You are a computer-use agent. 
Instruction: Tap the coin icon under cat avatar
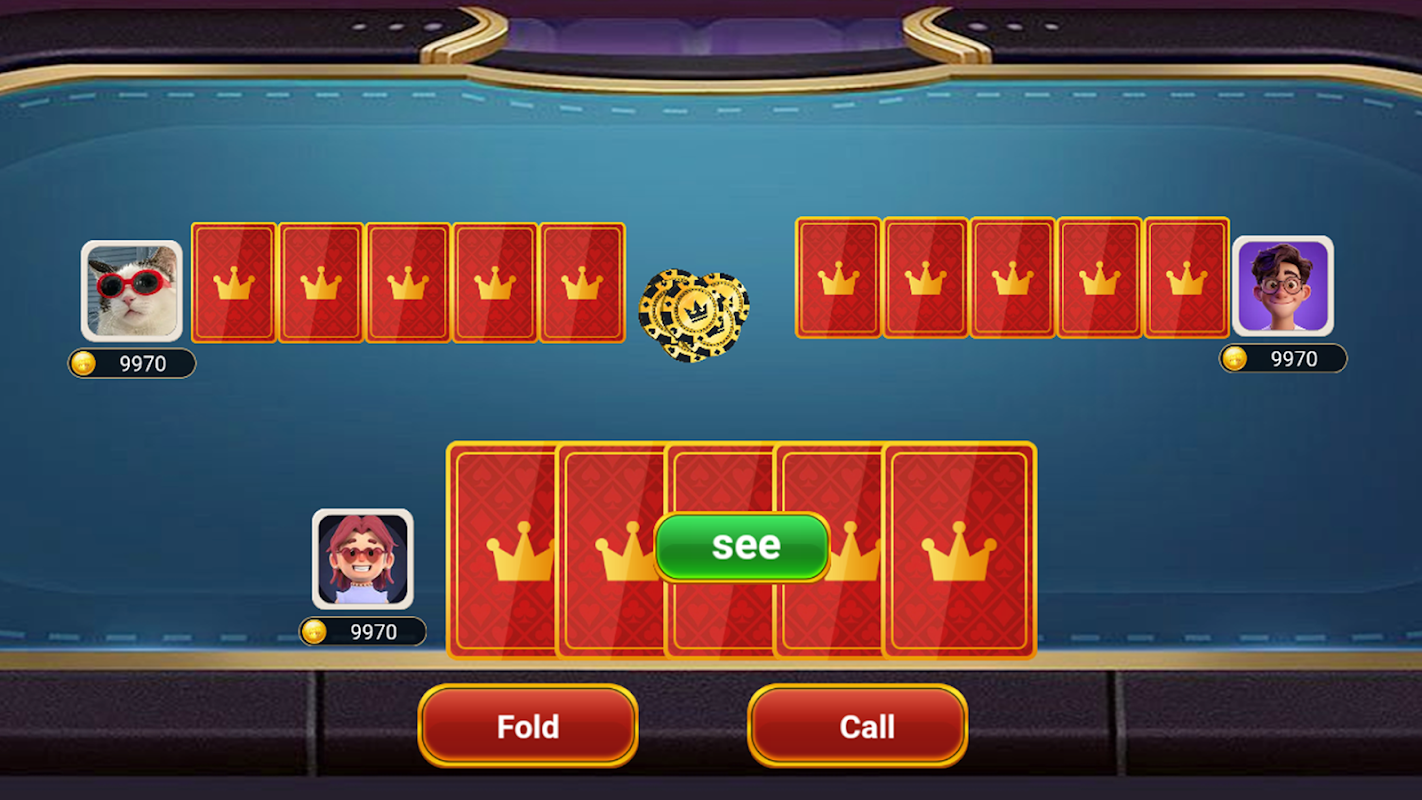pyautogui.click(x=84, y=363)
